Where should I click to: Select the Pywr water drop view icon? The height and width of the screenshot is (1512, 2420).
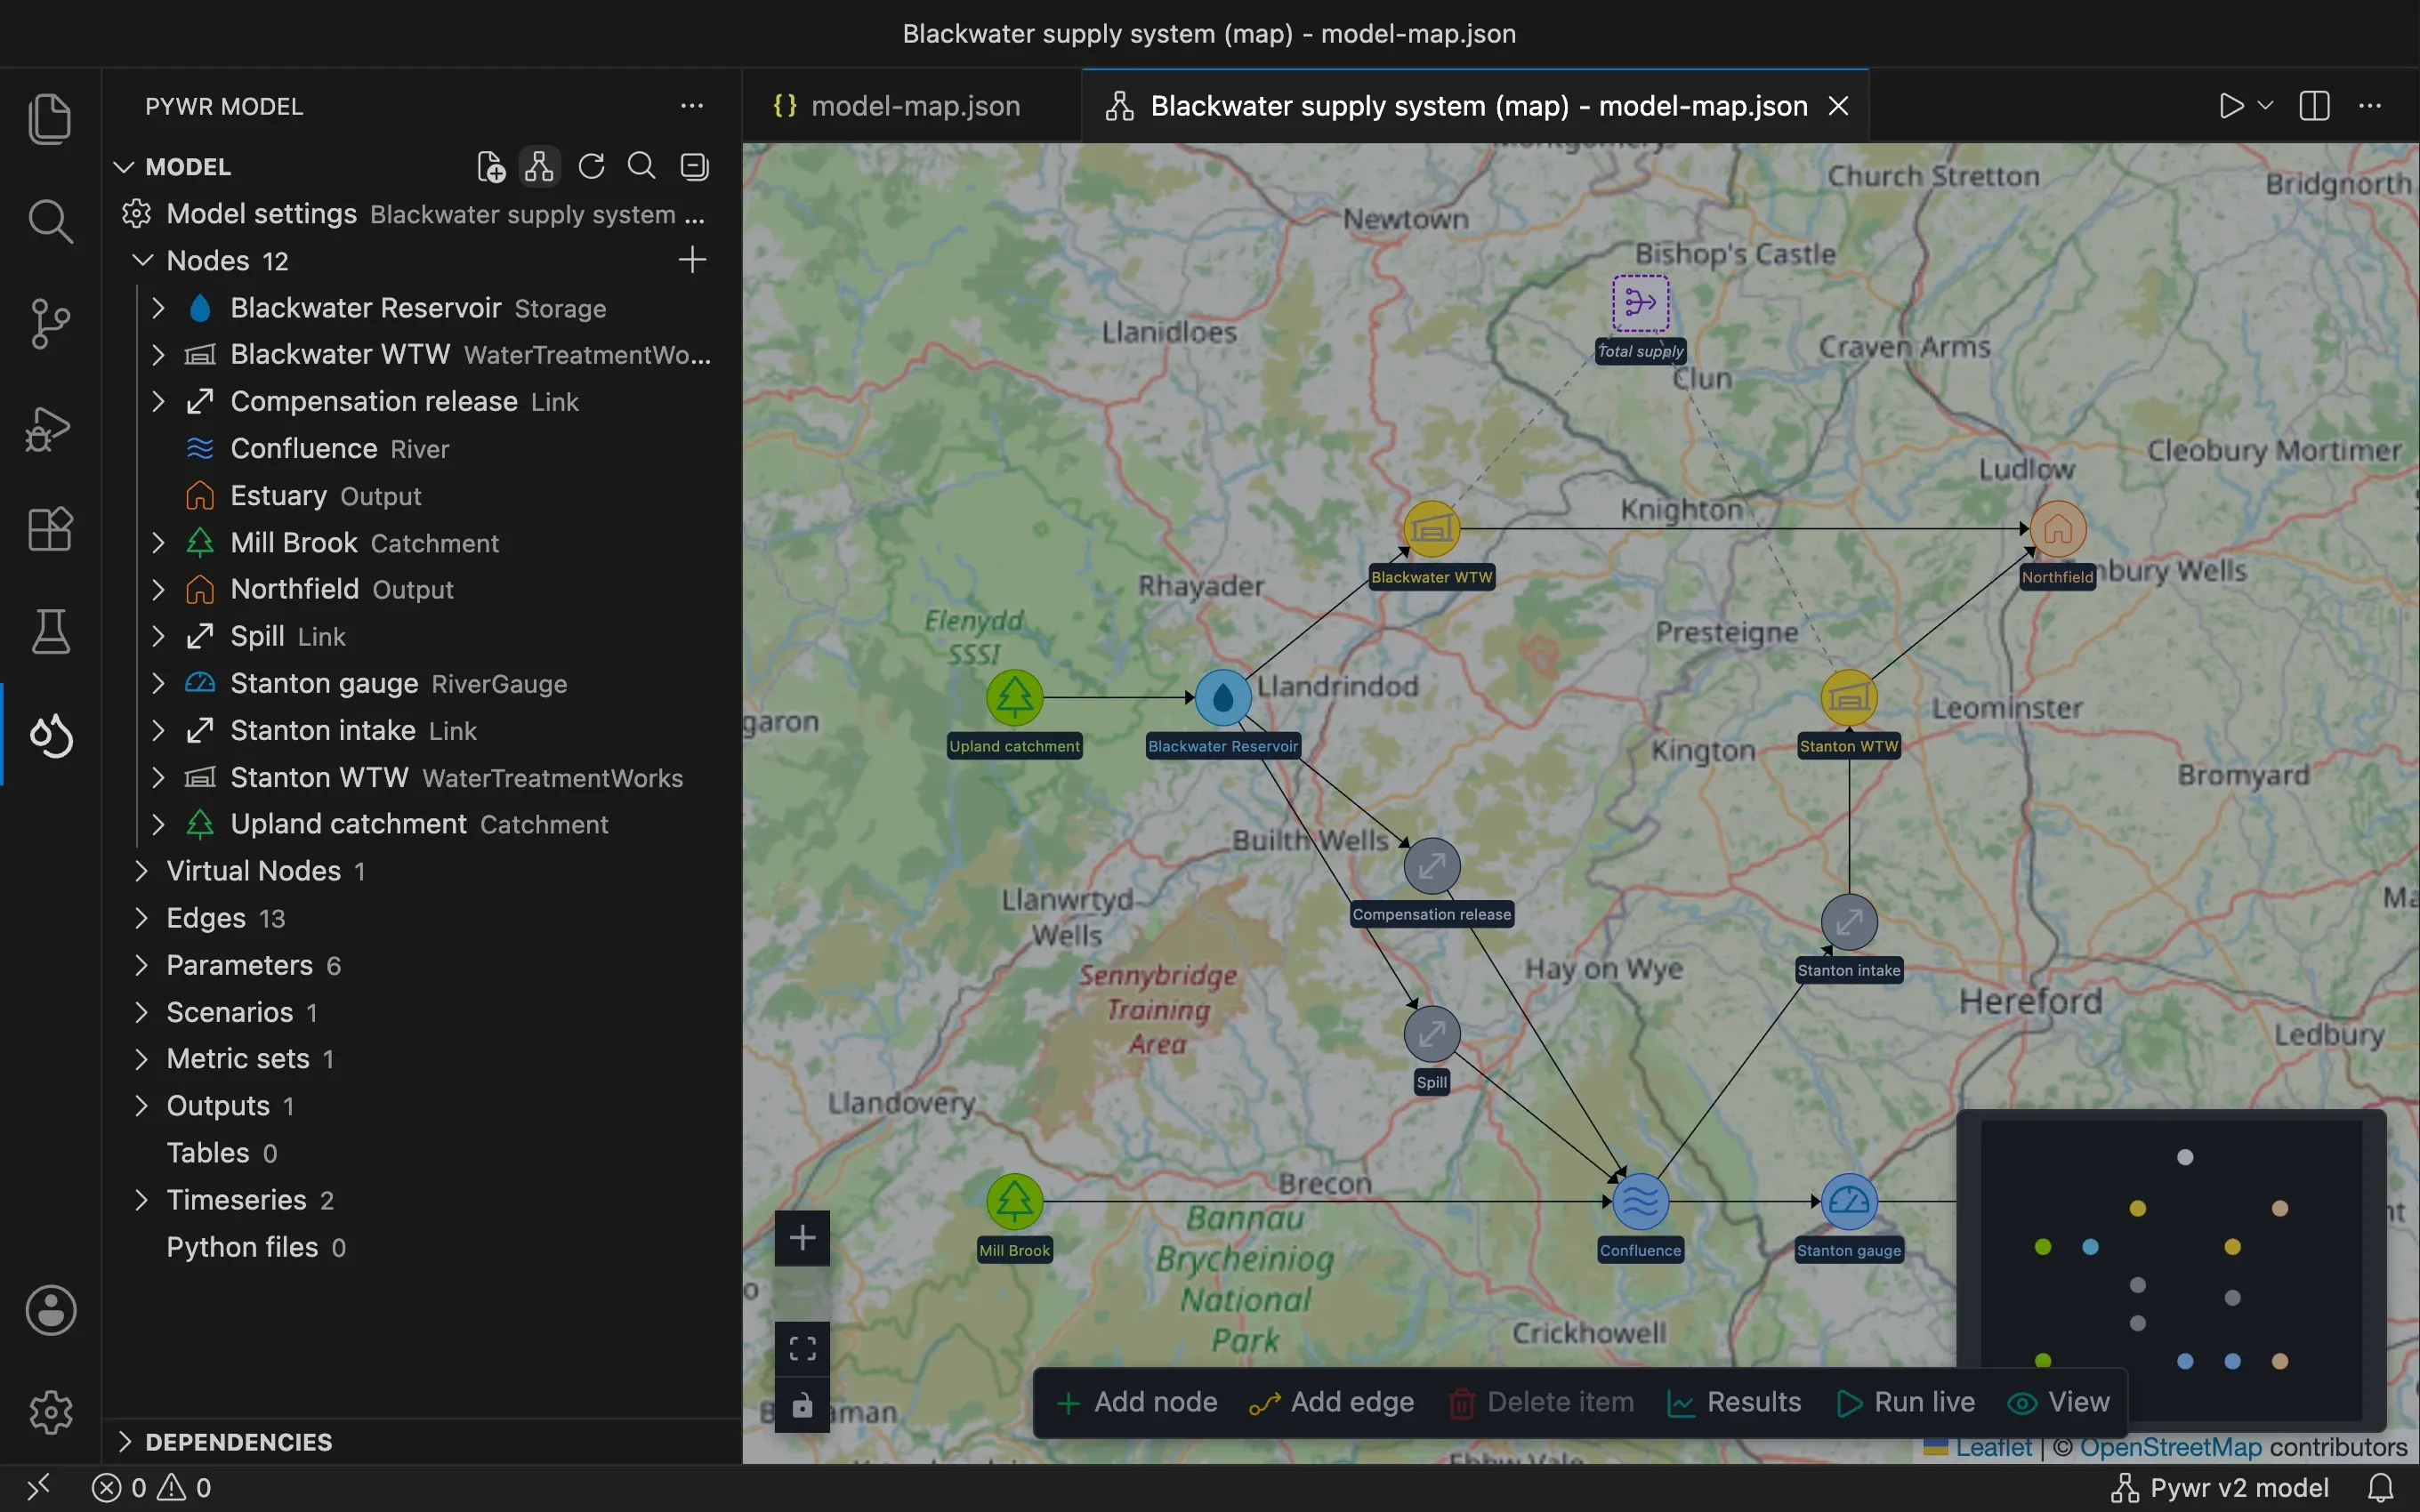pyautogui.click(x=50, y=736)
